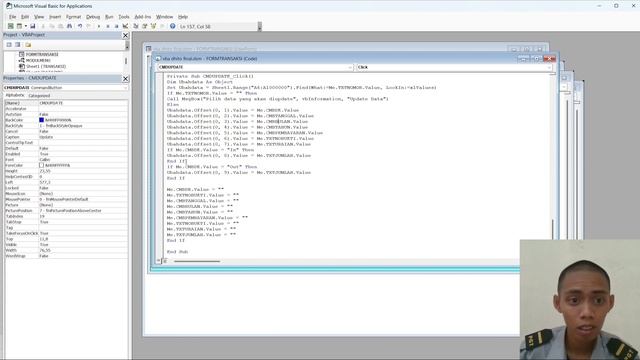640x360 pixels.
Task: Click the View Code icon in Project panel
Action: [9, 44]
